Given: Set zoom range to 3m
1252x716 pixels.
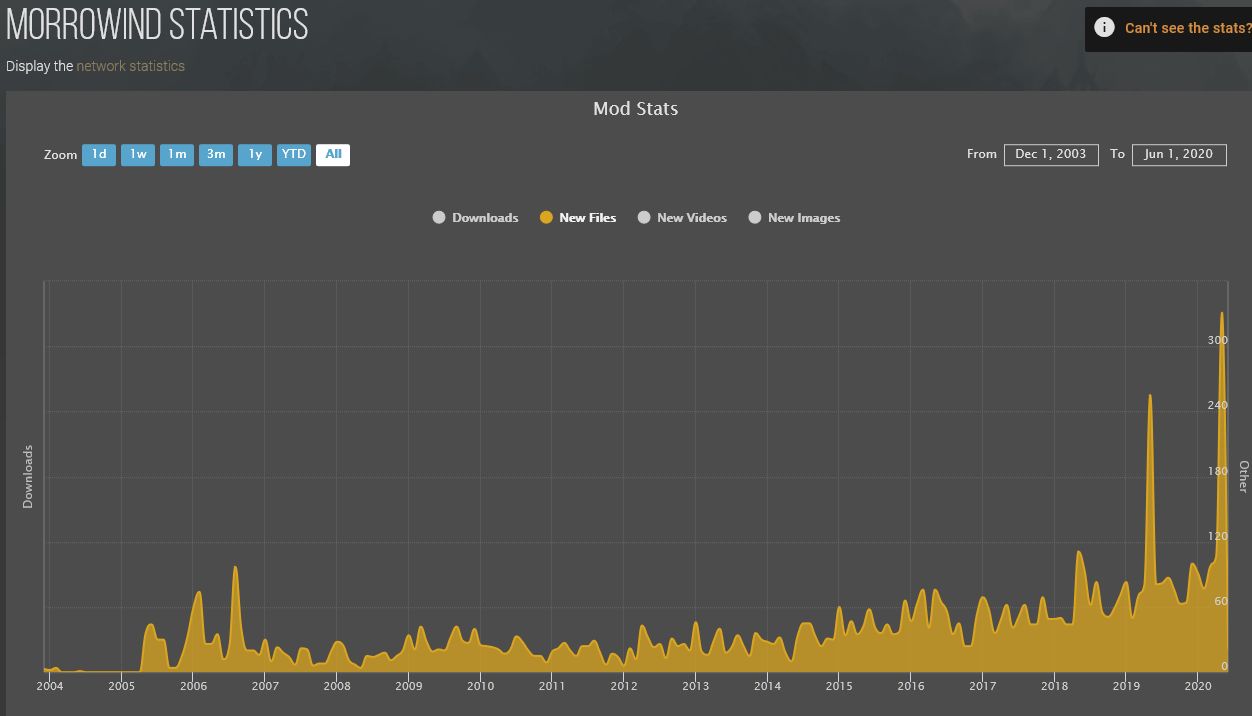Looking at the screenshot, I should [x=216, y=154].
